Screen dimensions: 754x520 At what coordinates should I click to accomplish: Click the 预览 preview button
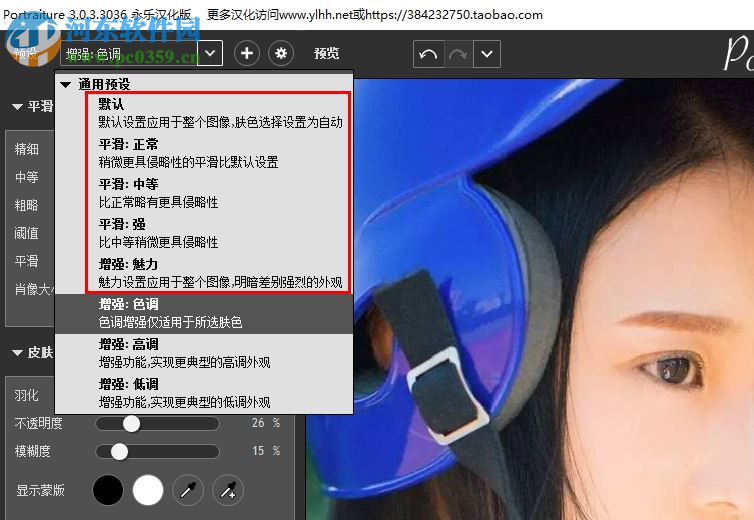click(x=327, y=53)
